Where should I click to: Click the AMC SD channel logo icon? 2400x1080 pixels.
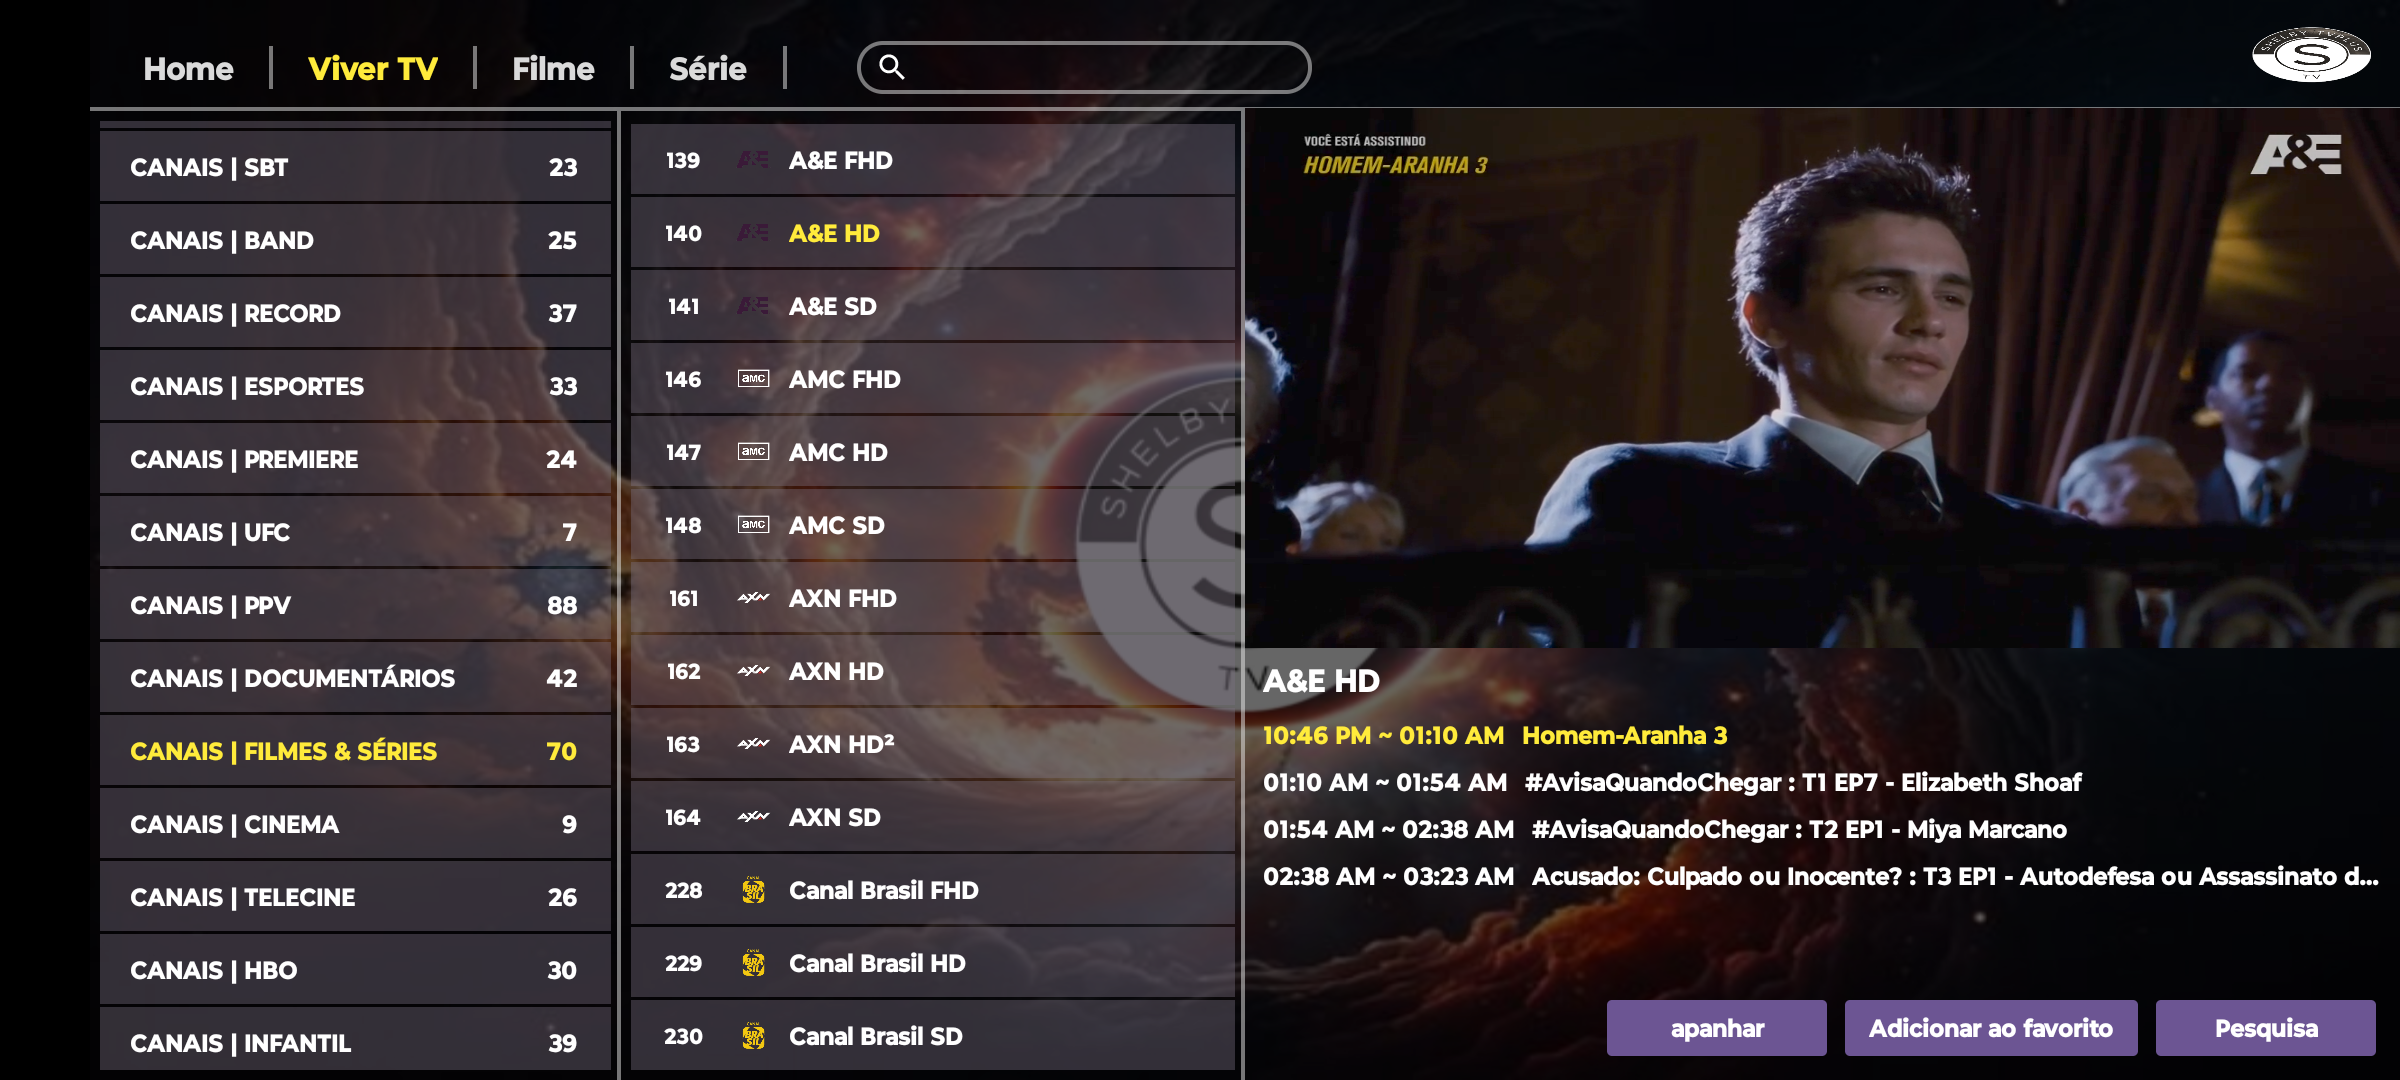753,525
